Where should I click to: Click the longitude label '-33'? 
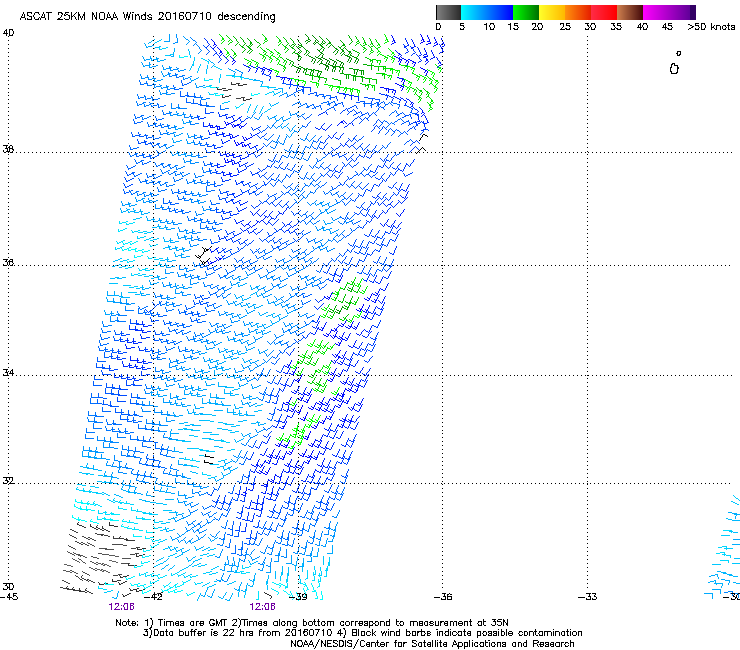click(588, 597)
